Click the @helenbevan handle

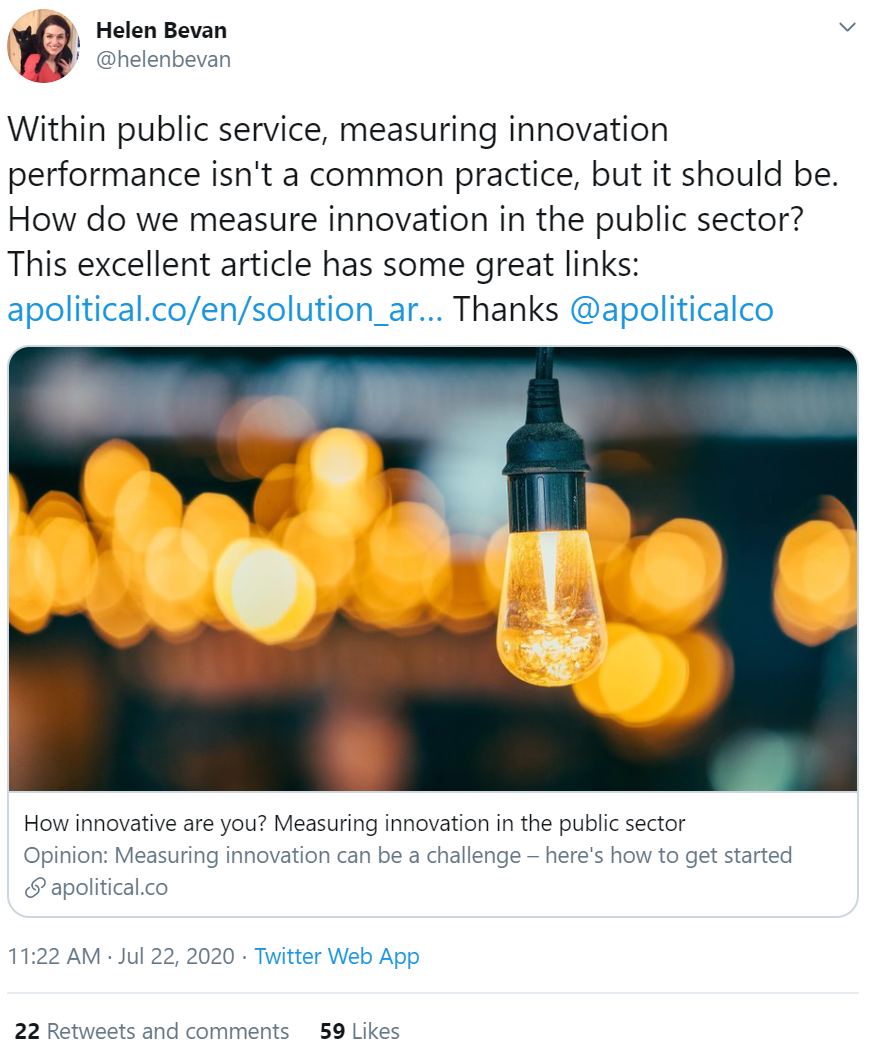tap(163, 60)
